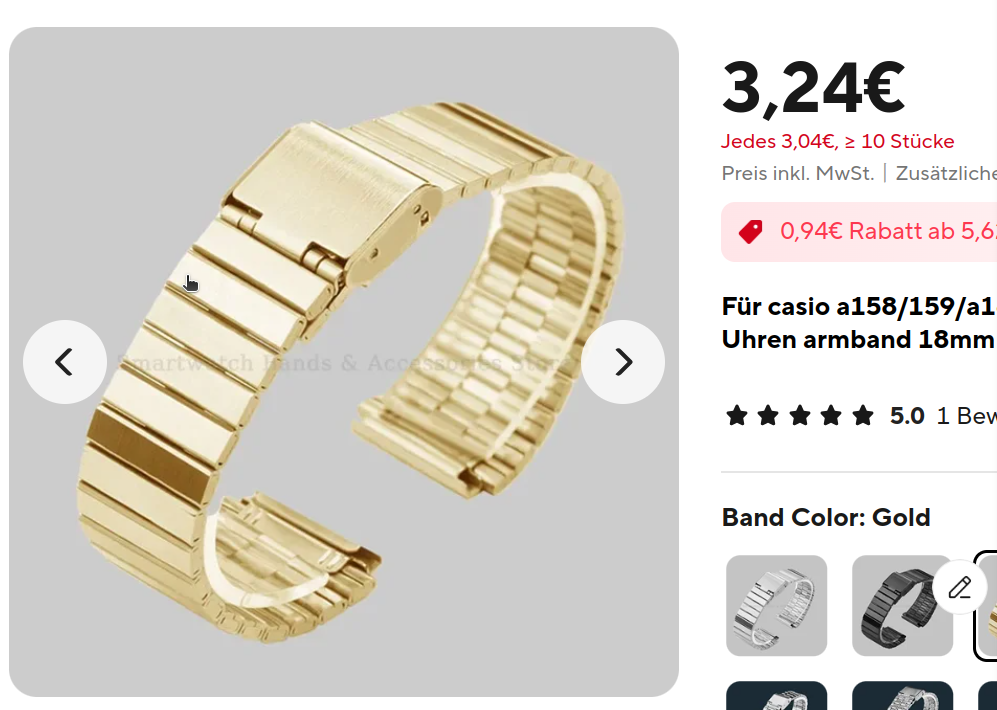Open the main gold watch band image

tap(344, 362)
